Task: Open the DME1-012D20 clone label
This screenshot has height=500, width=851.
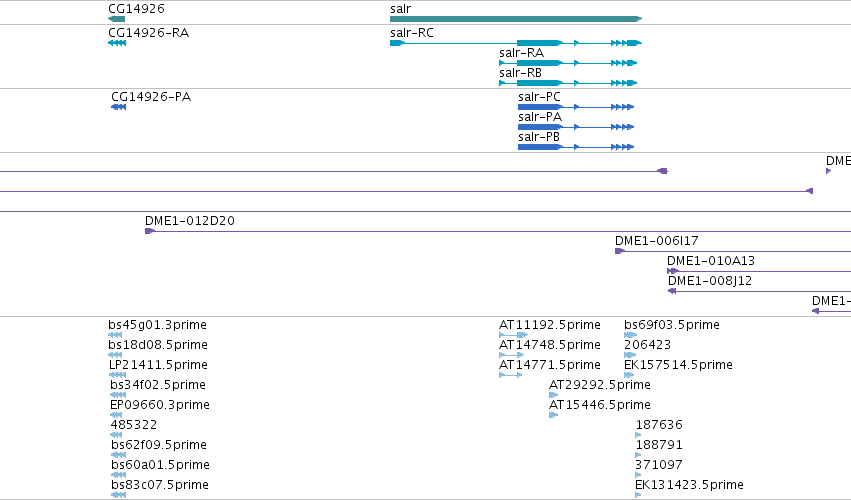Action: pos(189,221)
